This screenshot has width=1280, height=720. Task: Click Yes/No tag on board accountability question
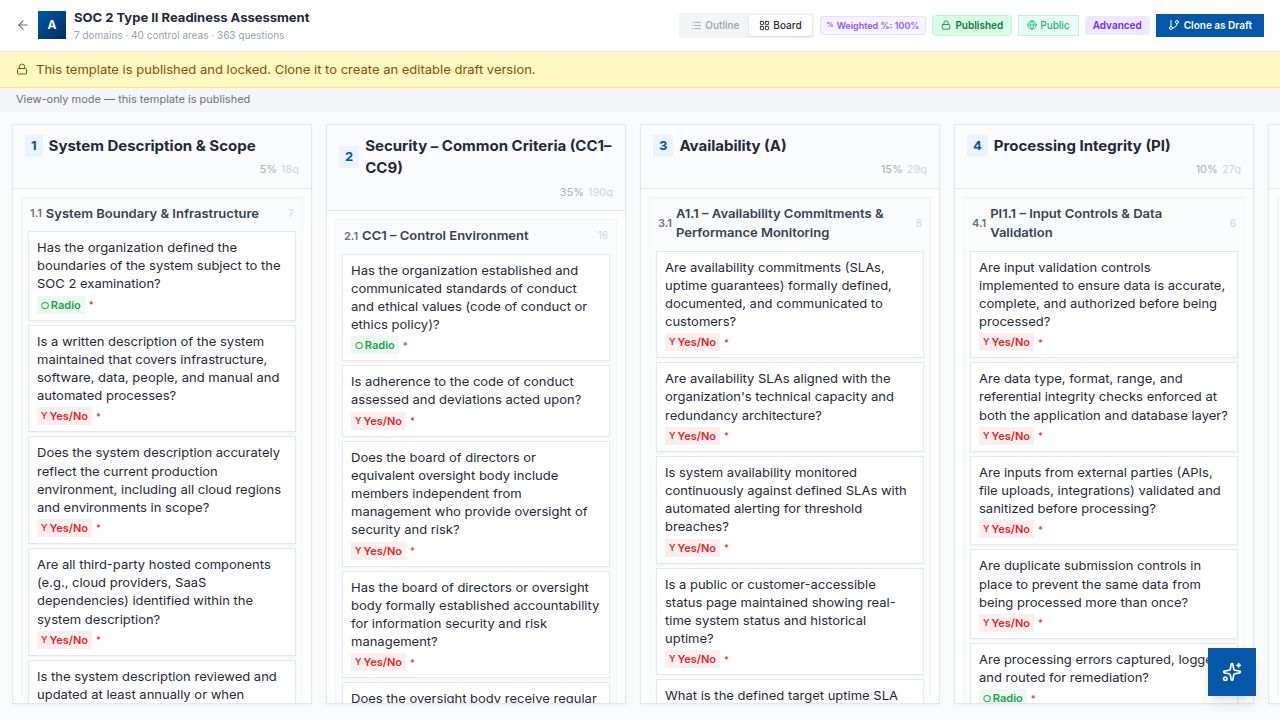point(378,662)
